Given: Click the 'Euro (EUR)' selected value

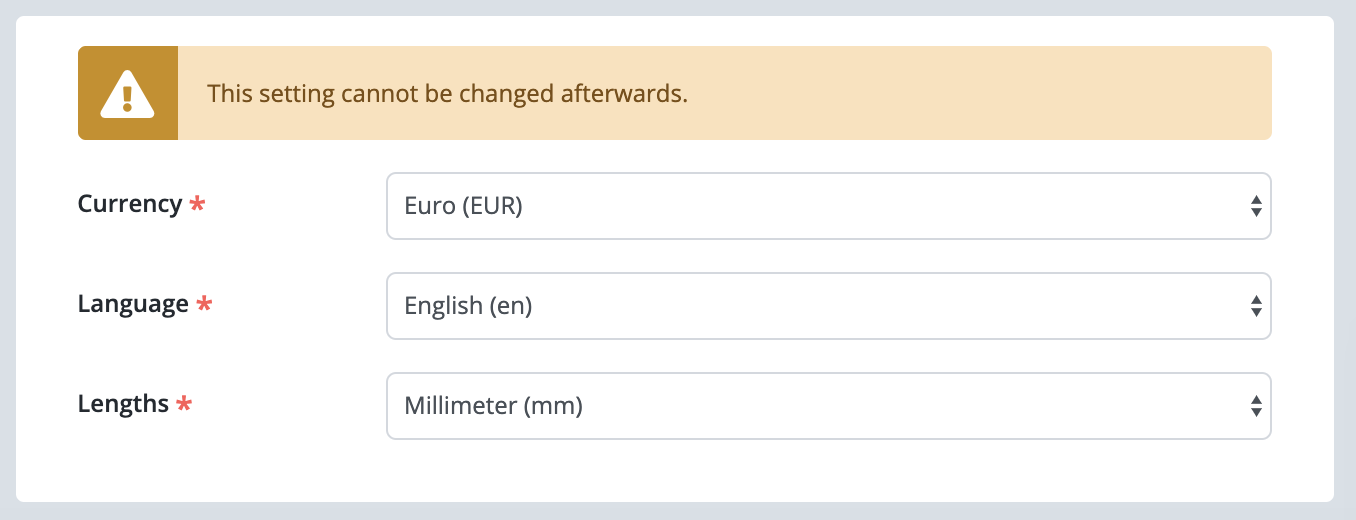Looking at the screenshot, I should 464,206.
